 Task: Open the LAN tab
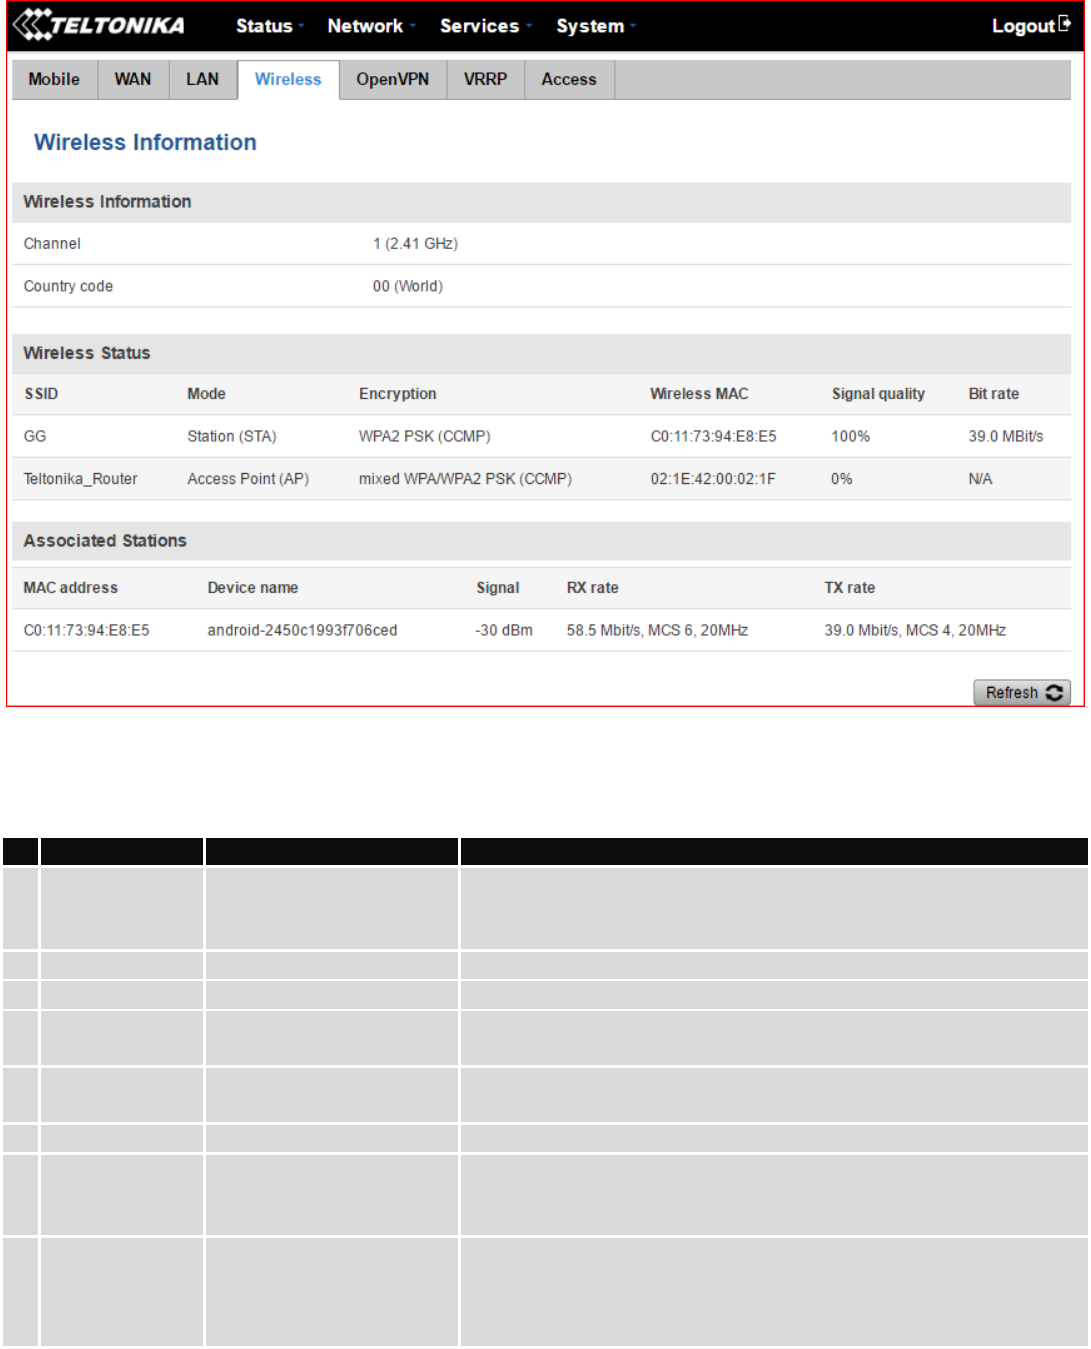[202, 79]
